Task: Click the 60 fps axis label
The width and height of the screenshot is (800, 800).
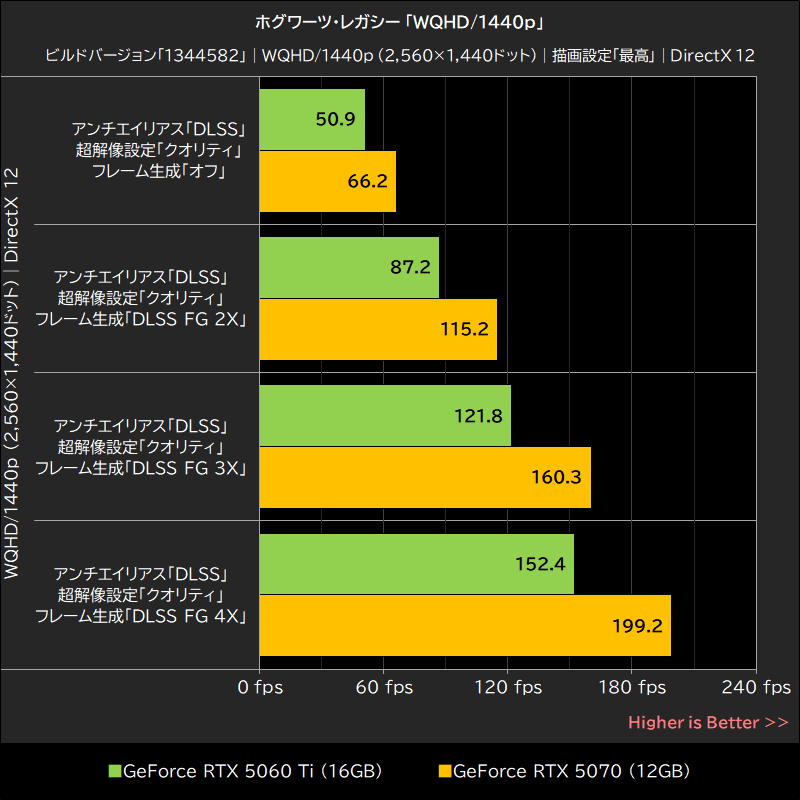Action: 384,687
